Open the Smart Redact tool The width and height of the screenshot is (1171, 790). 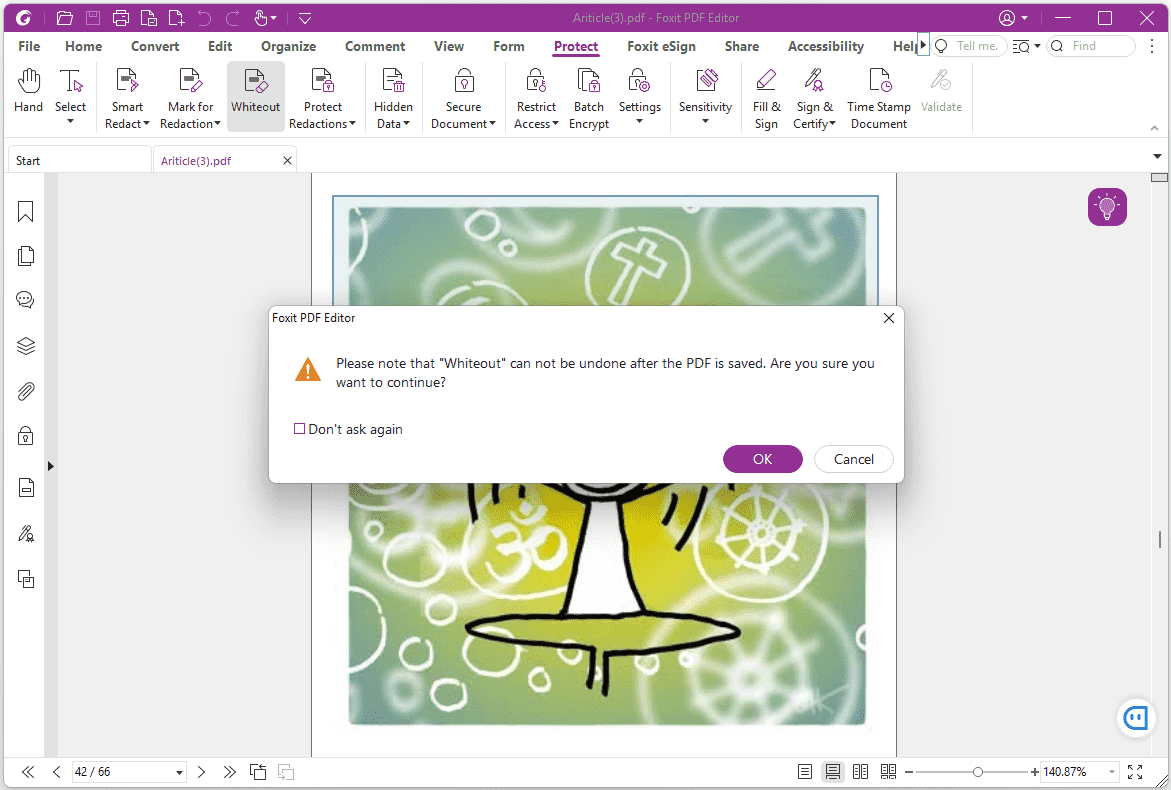(x=127, y=95)
